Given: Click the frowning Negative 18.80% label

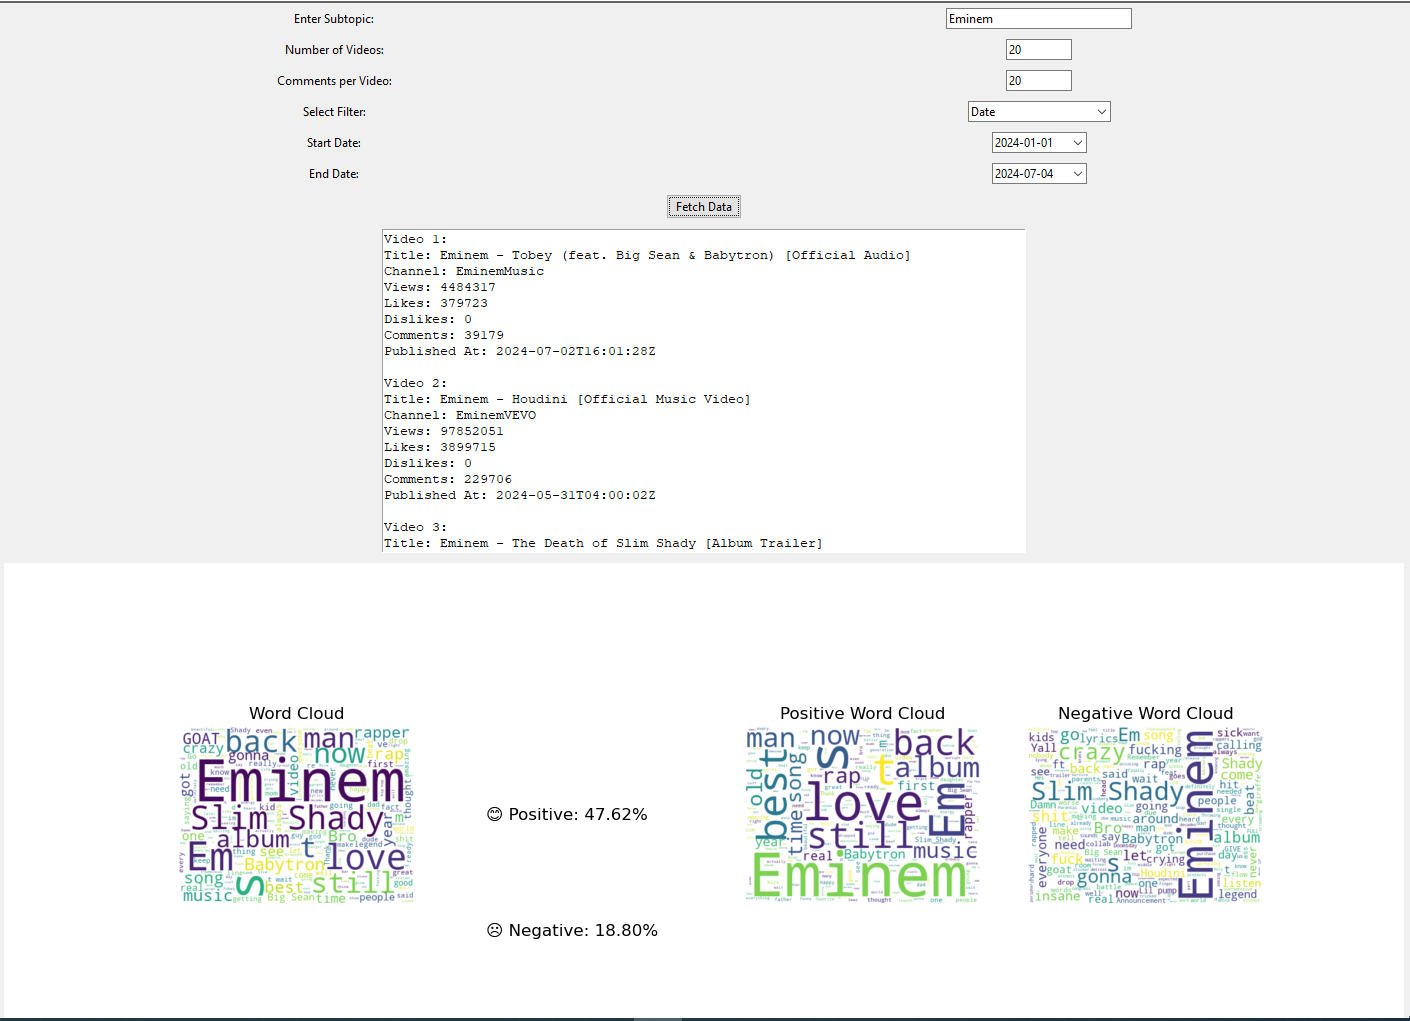Looking at the screenshot, I should coord(572,930).
